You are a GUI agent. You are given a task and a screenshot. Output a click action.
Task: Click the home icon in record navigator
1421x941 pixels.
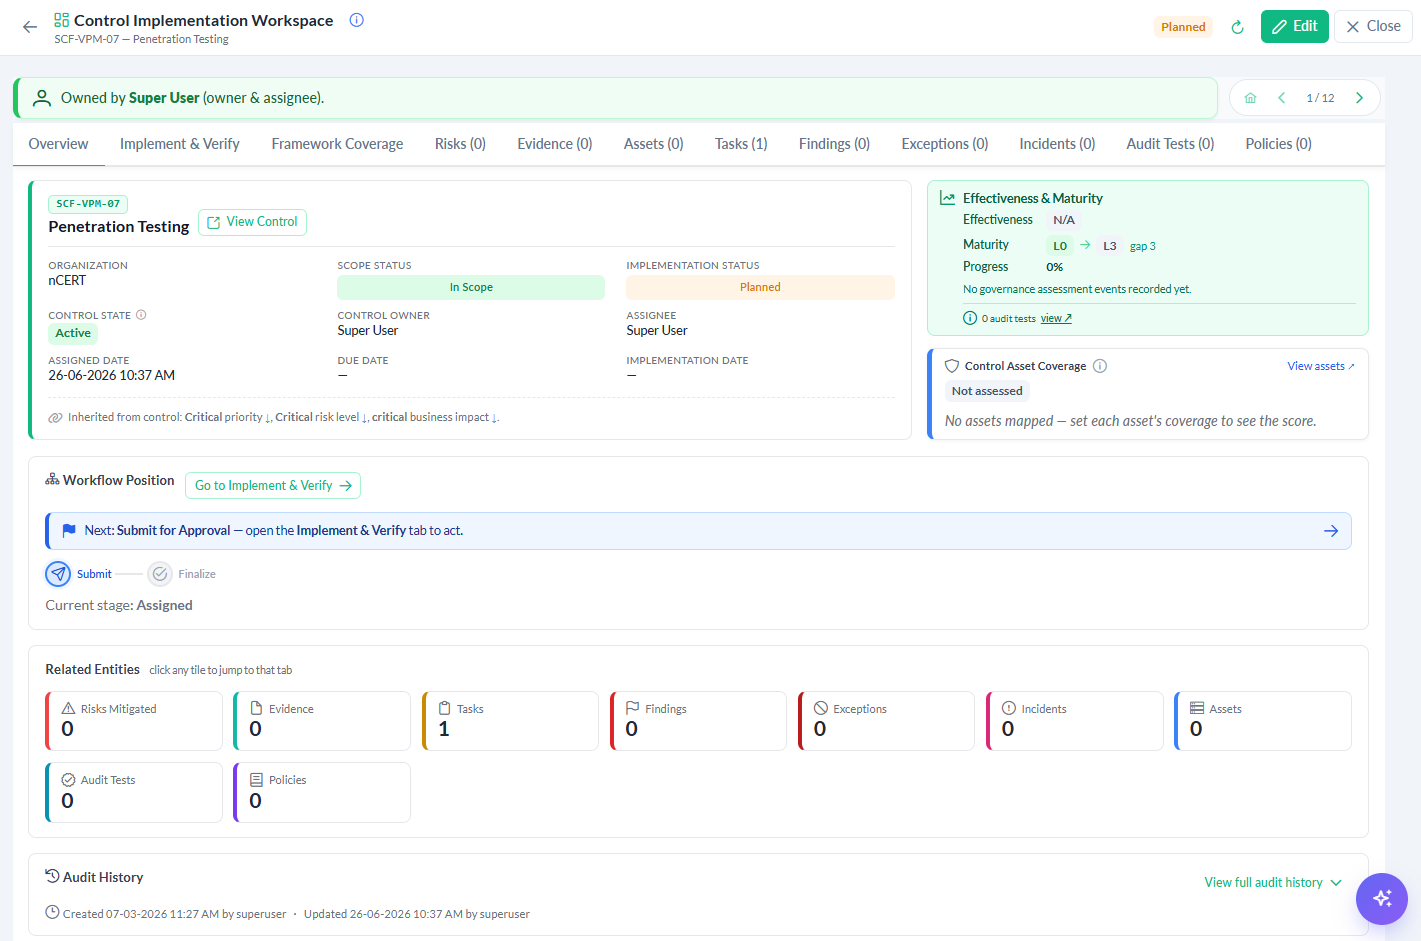pos(1250,98)
